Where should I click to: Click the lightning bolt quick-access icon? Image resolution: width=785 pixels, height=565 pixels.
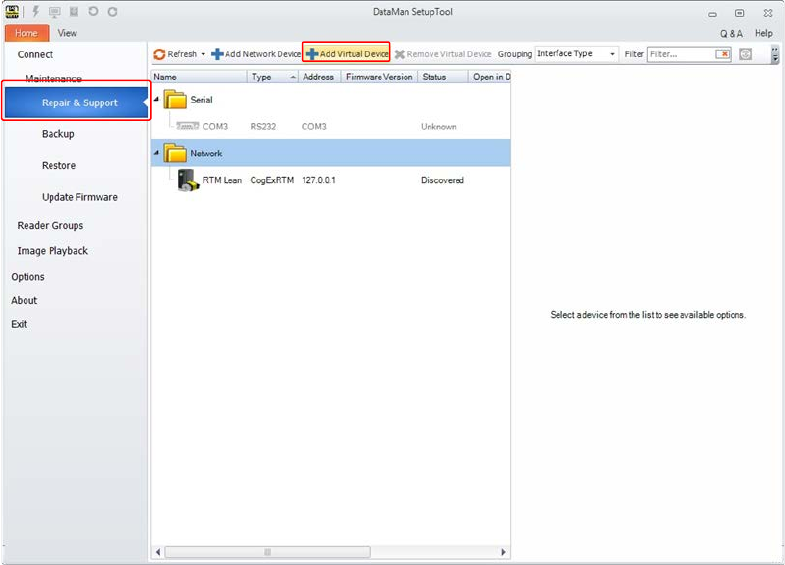(36, 12)
